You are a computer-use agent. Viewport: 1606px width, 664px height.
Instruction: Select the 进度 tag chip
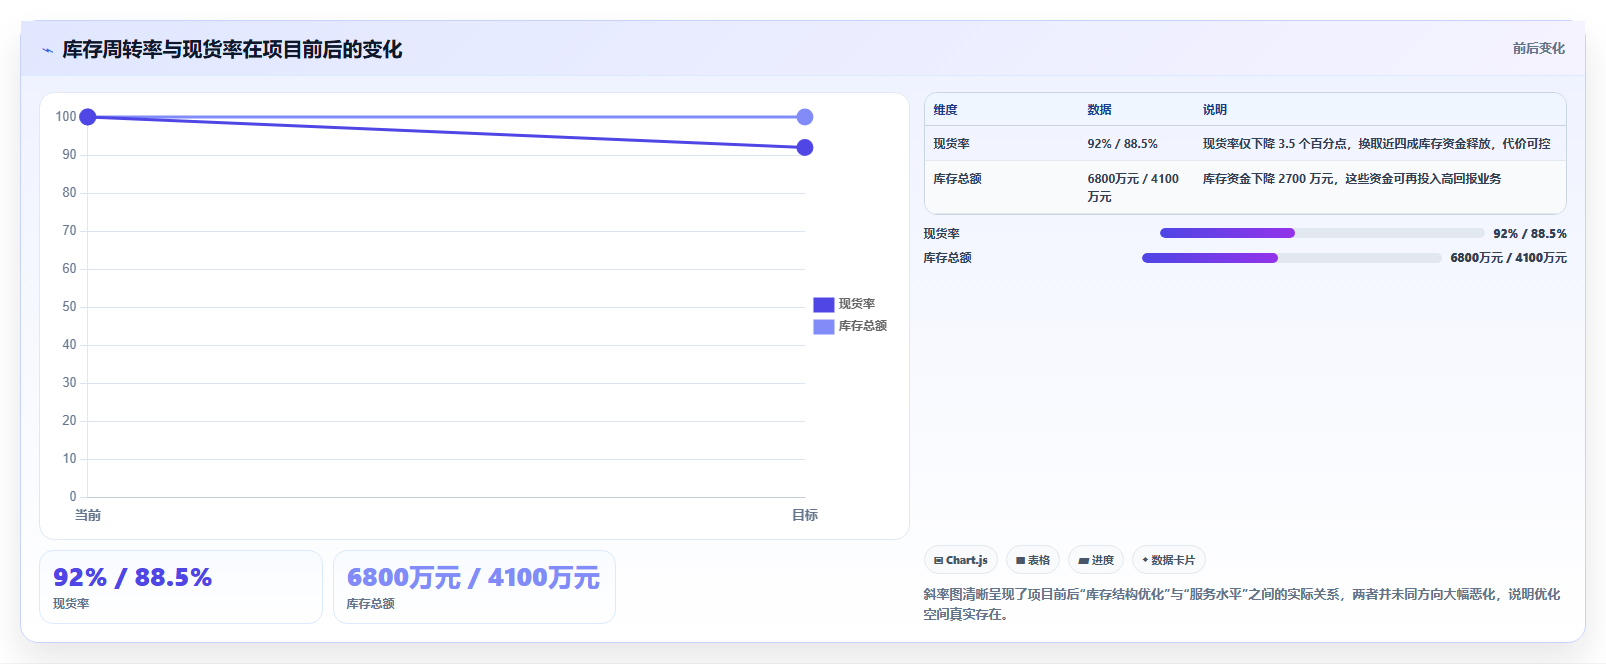point(1096,560)
